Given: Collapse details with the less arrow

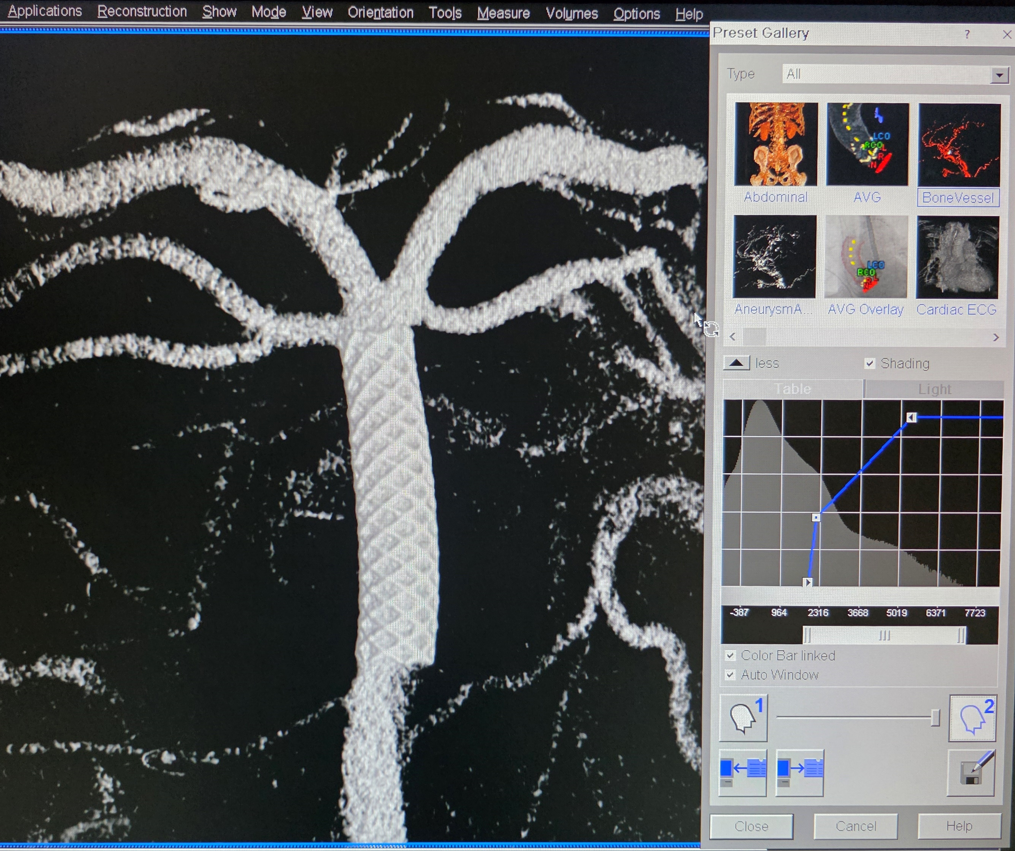Looking at the screenshot, I should click(x=736, y=363).
